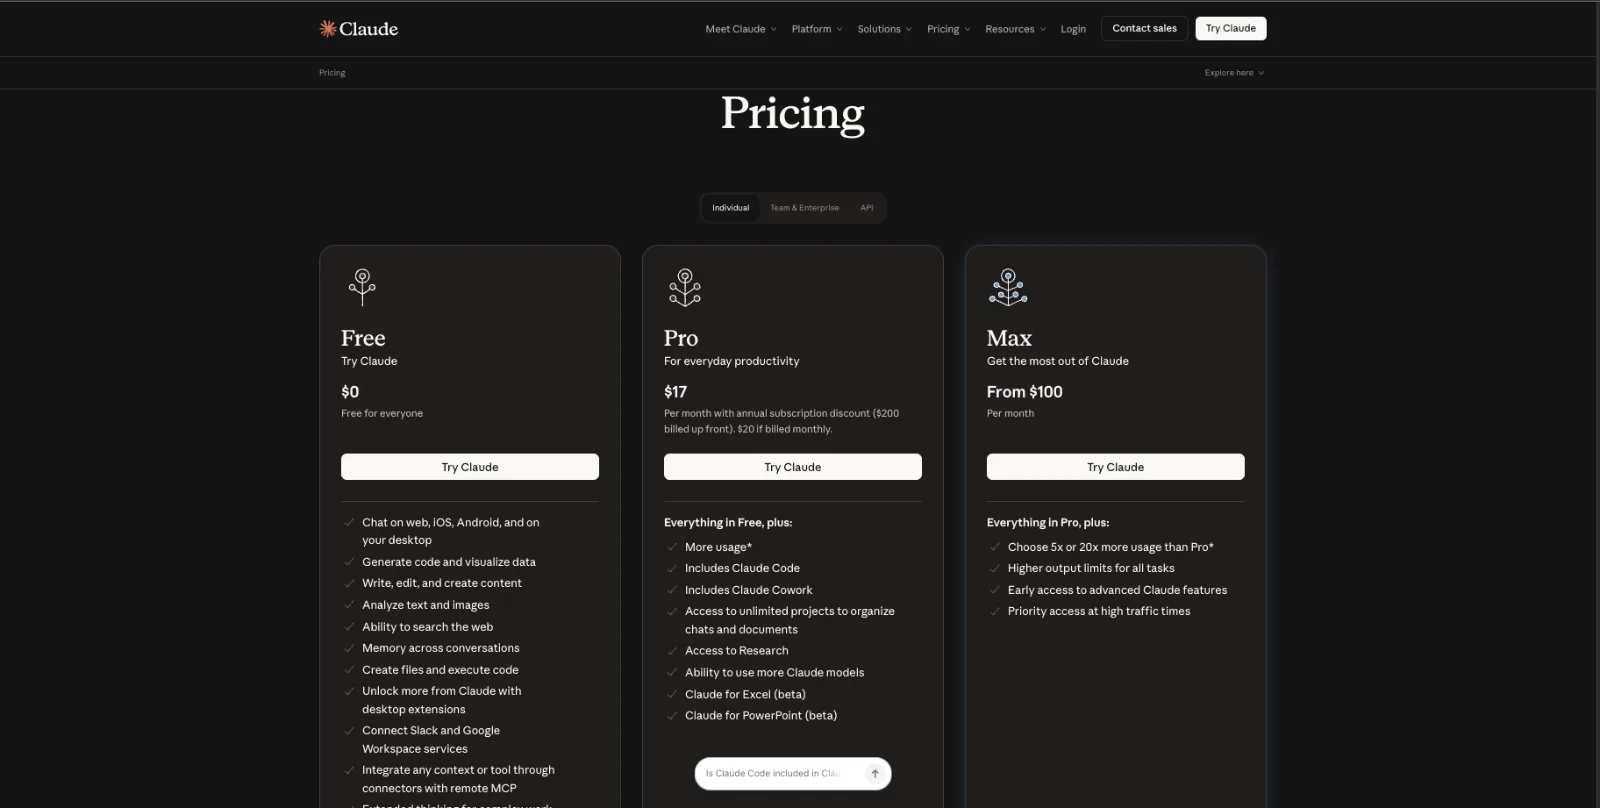
Task: Click the Max plan network icon
Action: pos(1008,286)
